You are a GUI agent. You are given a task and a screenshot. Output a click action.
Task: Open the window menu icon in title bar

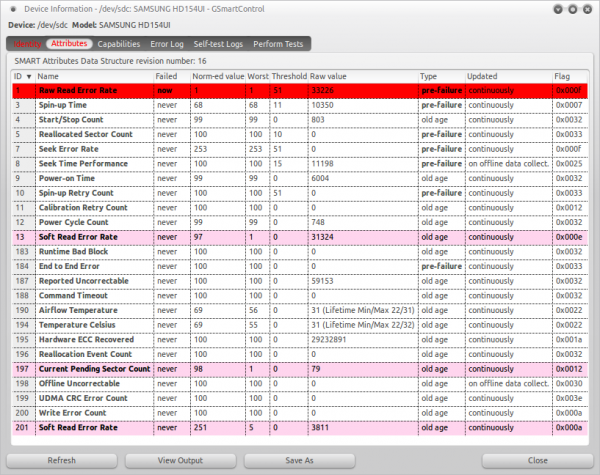(x=13, y=9)
